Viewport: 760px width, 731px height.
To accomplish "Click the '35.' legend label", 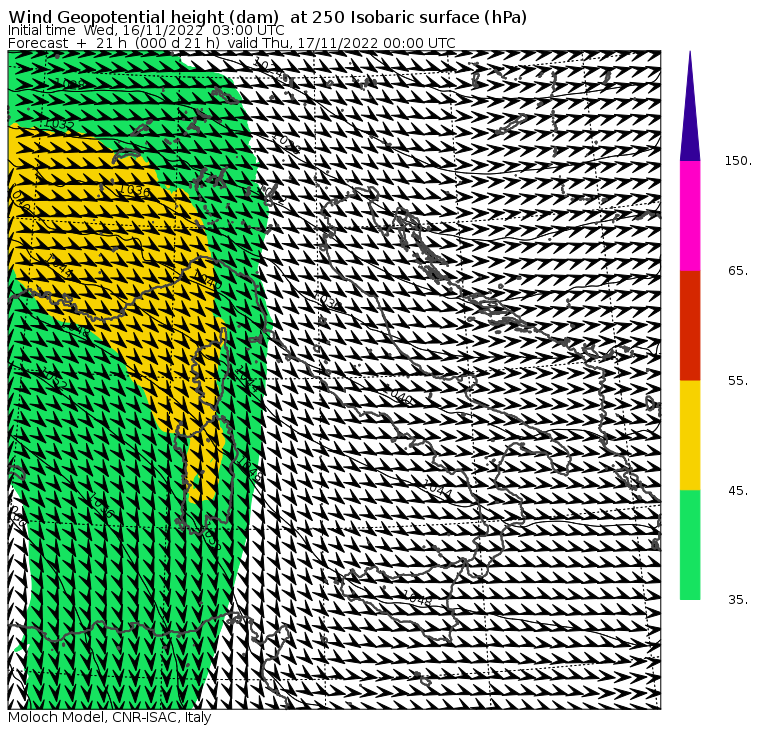I will [x=738, y=600].
